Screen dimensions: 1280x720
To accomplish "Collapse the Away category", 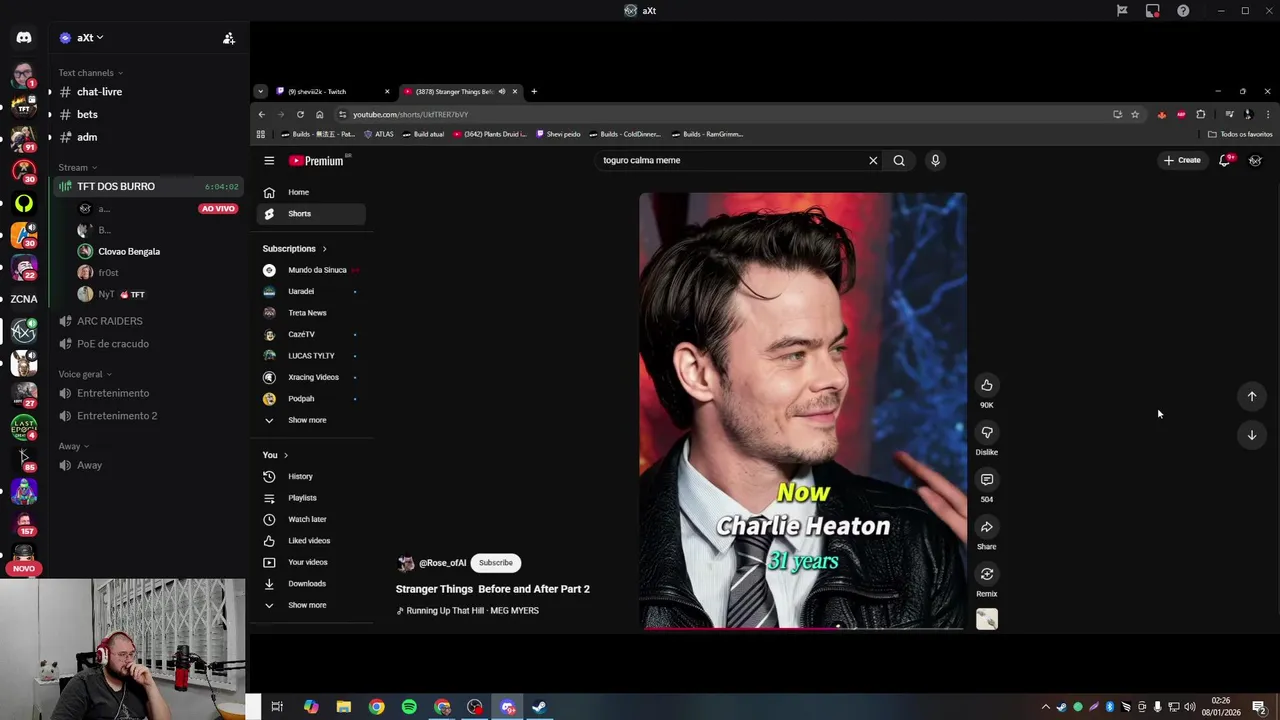I will pos(73,446).
